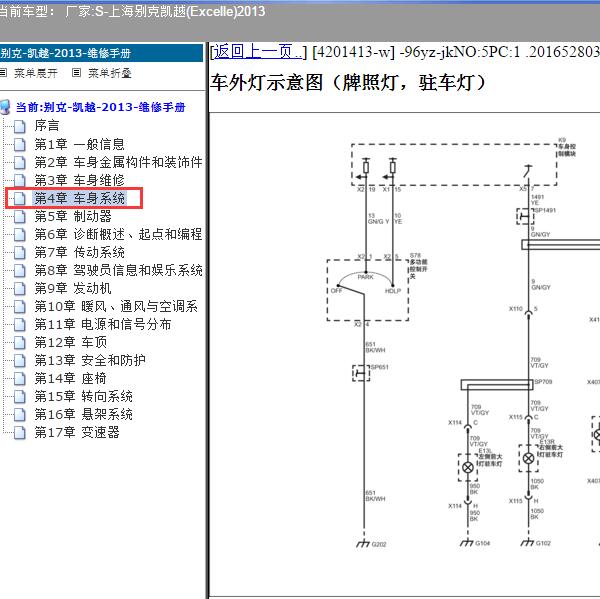Click the 返回上一页 link
600x599 pixels.
[257, 52]
